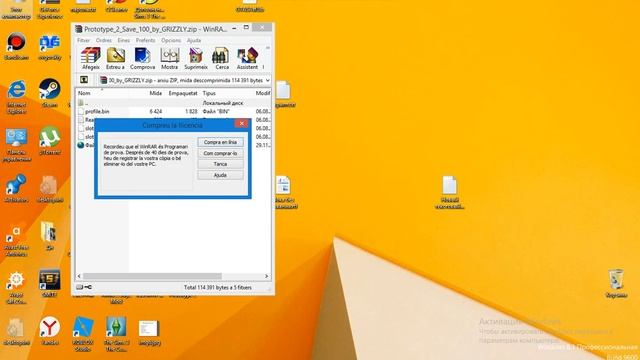Expand the archive path dropdown arrow
The image size is (640, 360).
click(267, 80)
